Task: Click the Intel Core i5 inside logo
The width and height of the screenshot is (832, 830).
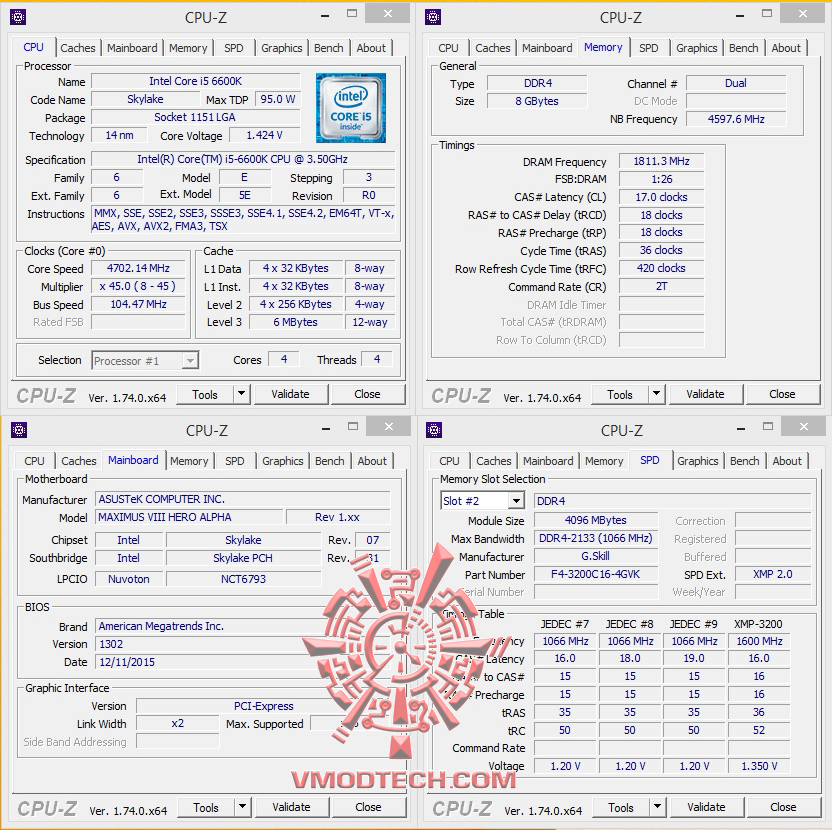Action: click(x=351, y=108)
